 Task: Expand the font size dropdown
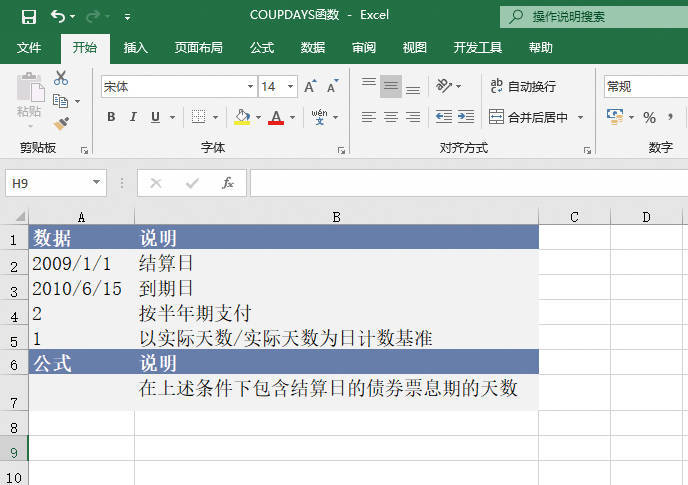(x=290, y=87)
